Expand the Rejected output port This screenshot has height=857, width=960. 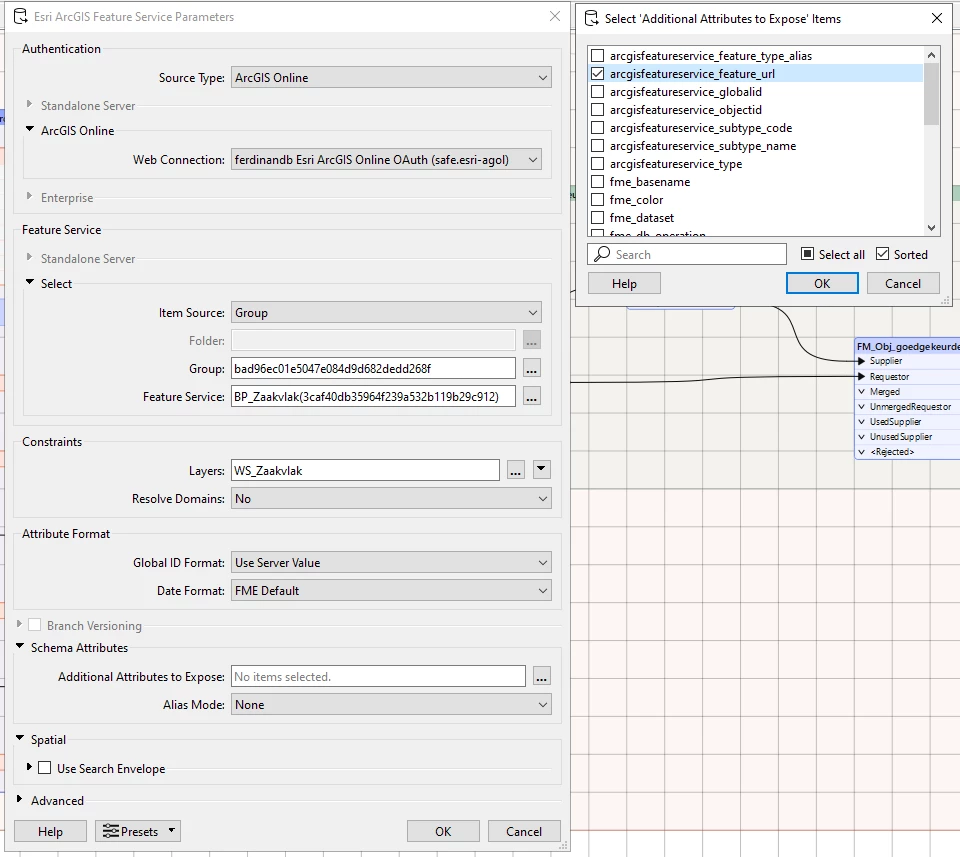861,452
